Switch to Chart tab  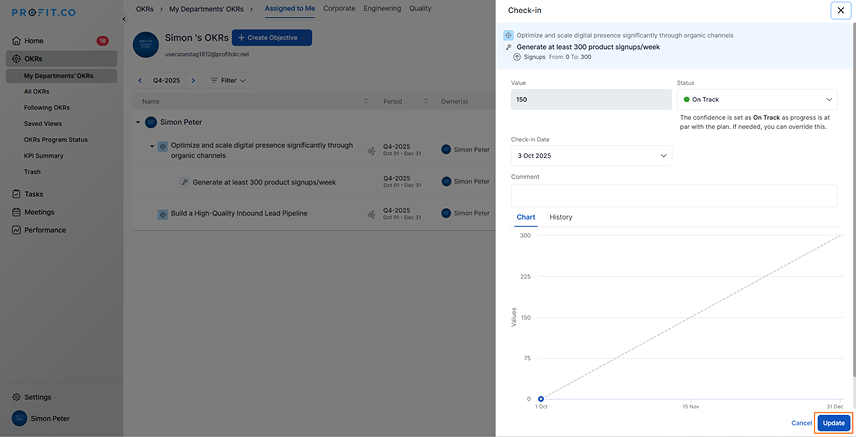tap(526, 217)
